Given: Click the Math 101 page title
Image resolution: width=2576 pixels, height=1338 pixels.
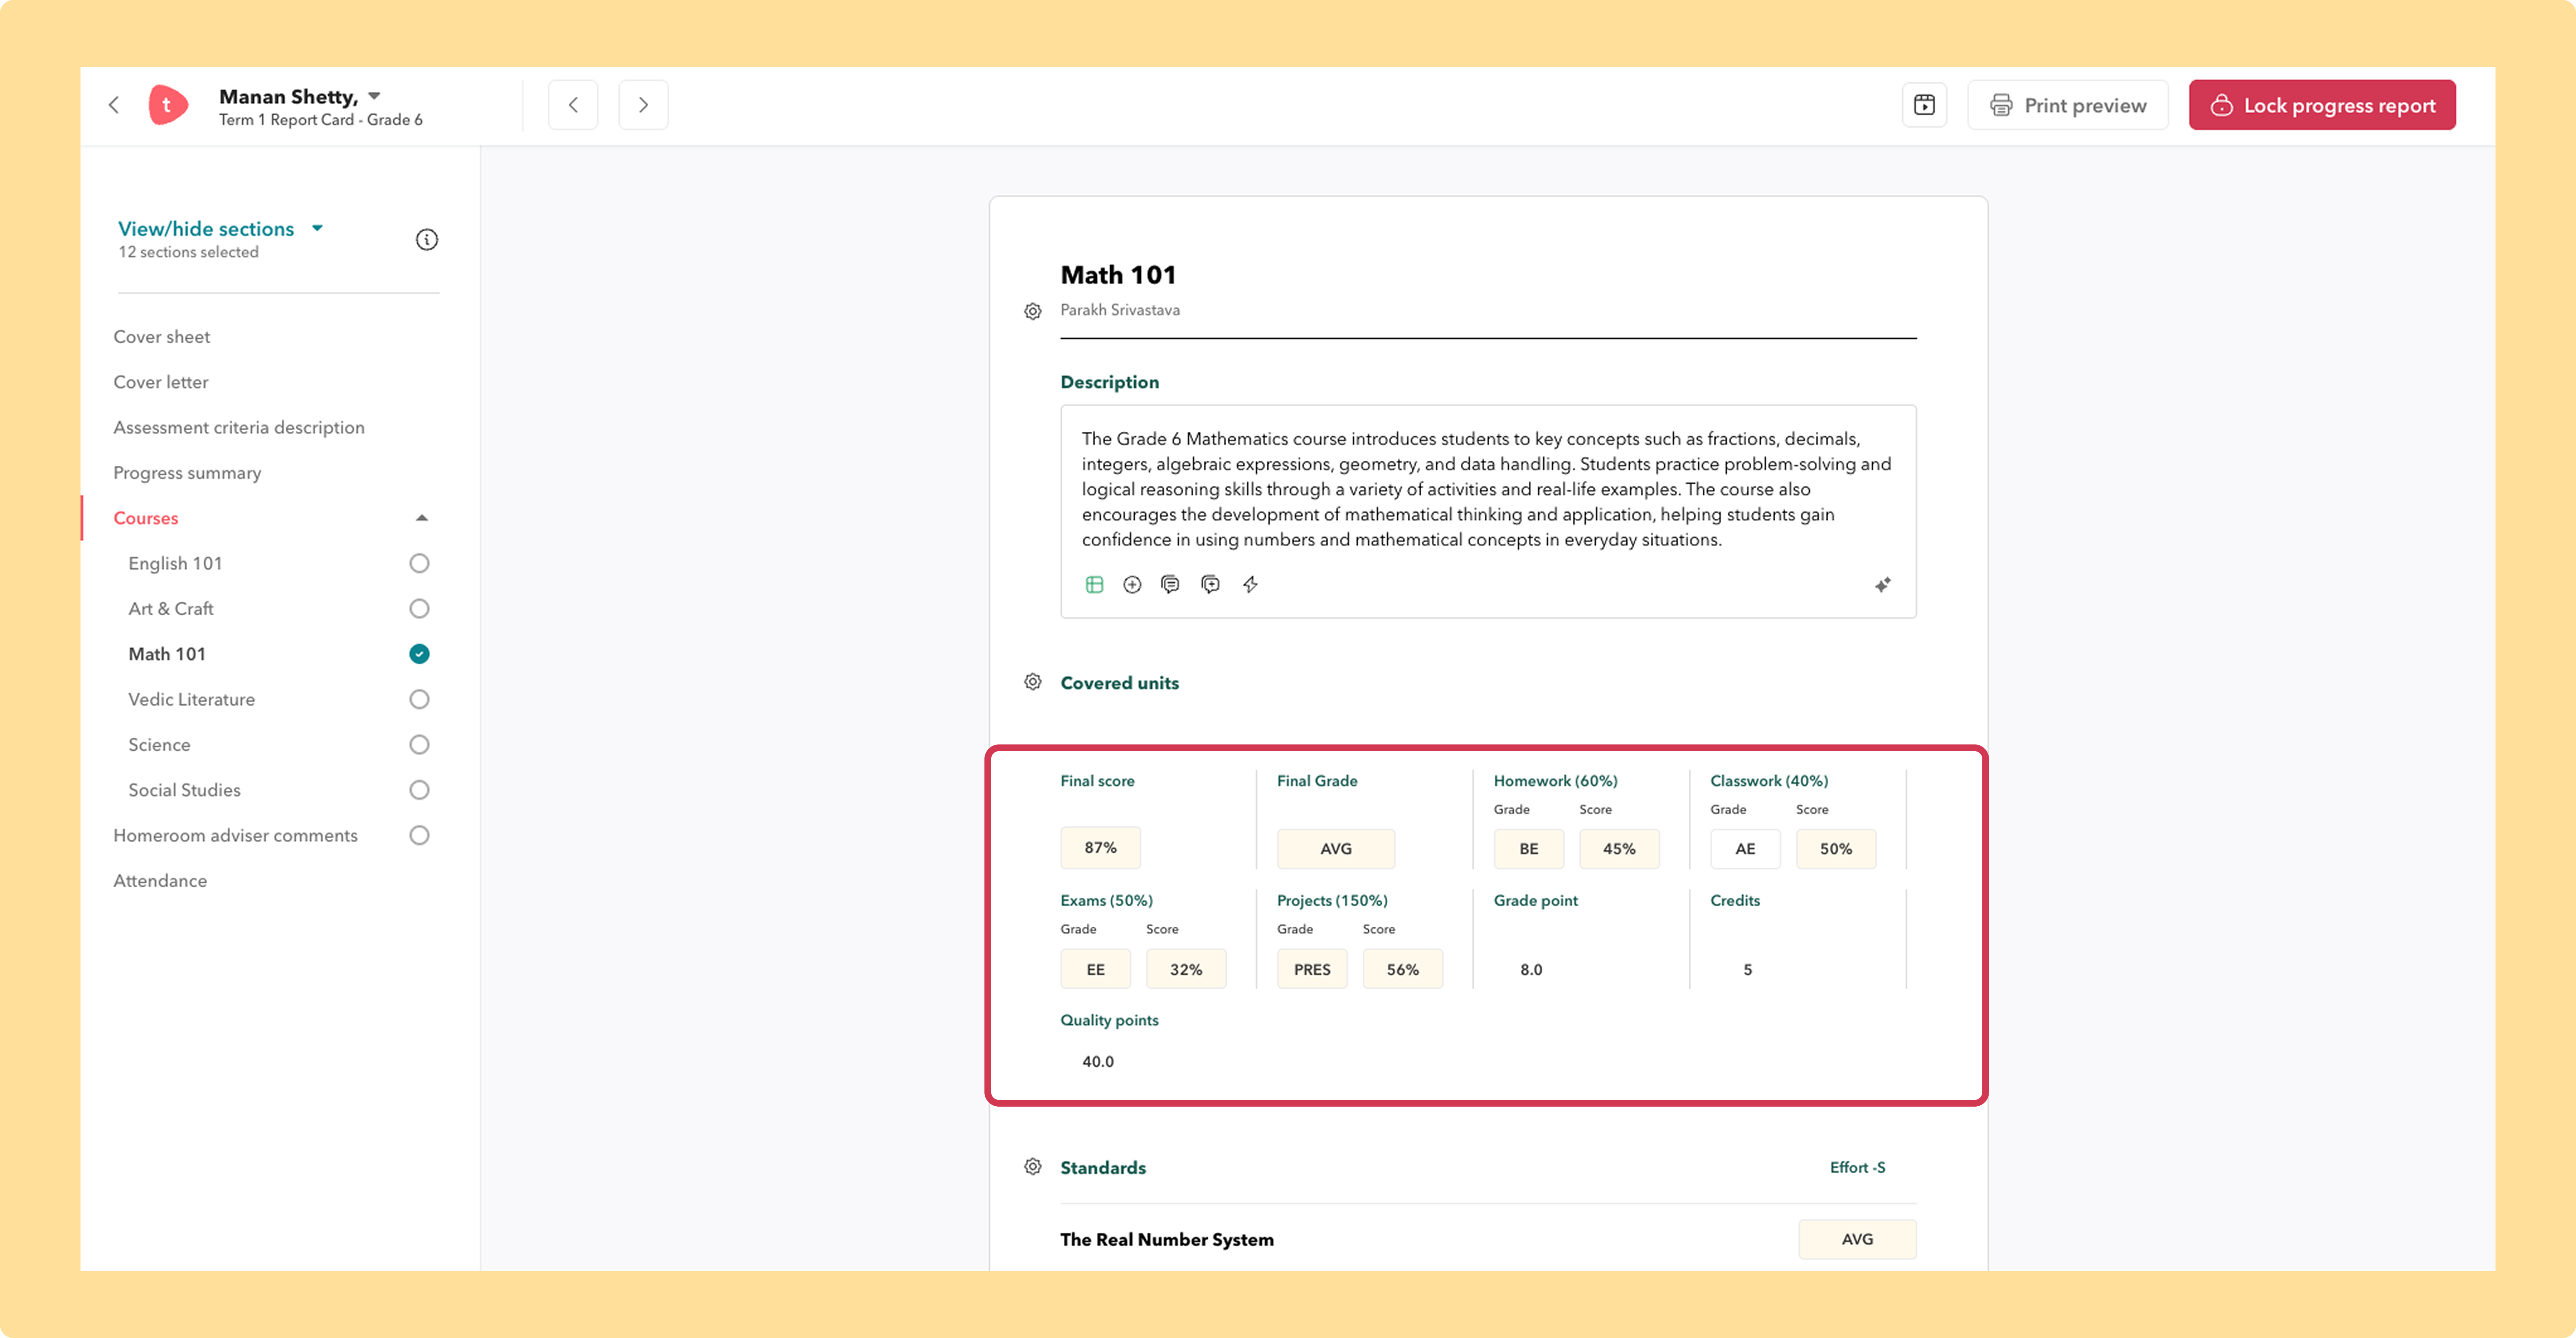Looking at the screenshot, I should (x=1118, y=274).
